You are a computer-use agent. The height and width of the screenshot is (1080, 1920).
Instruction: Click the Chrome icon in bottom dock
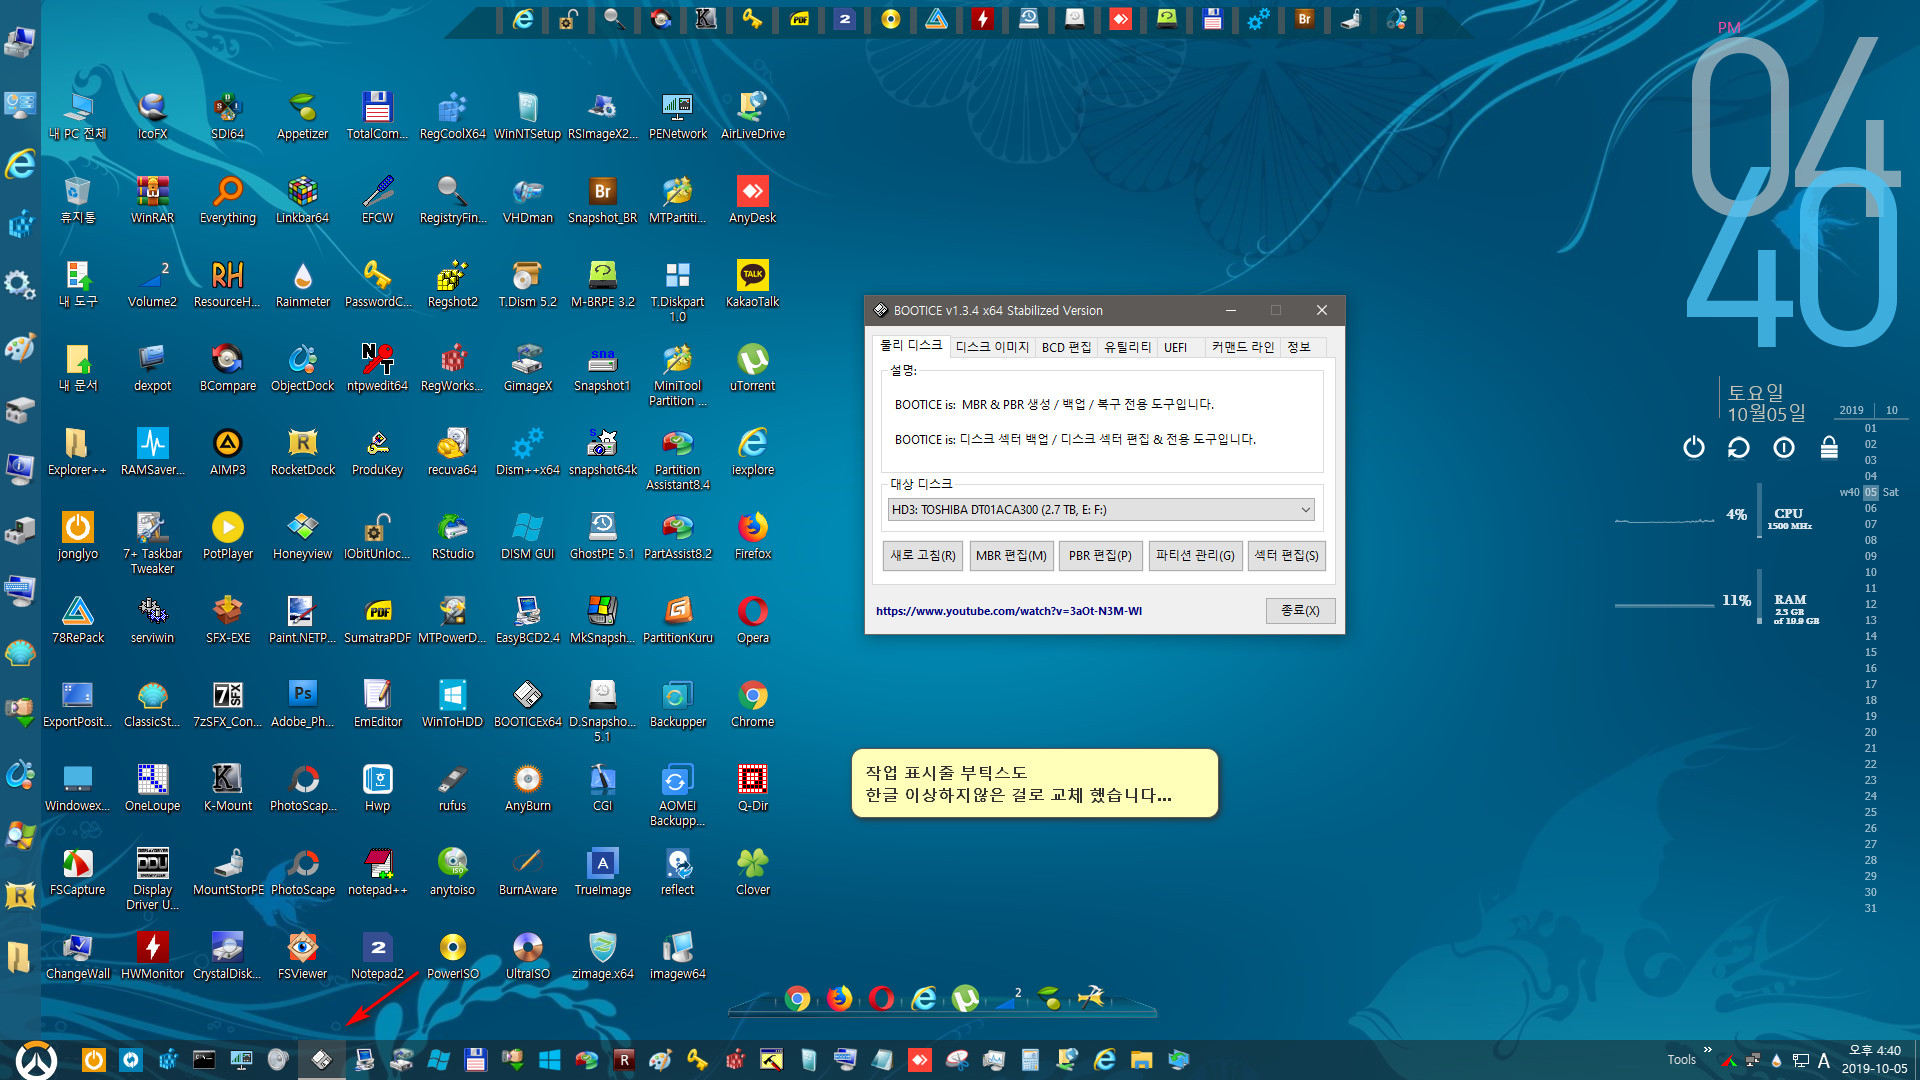coord(797,998)
